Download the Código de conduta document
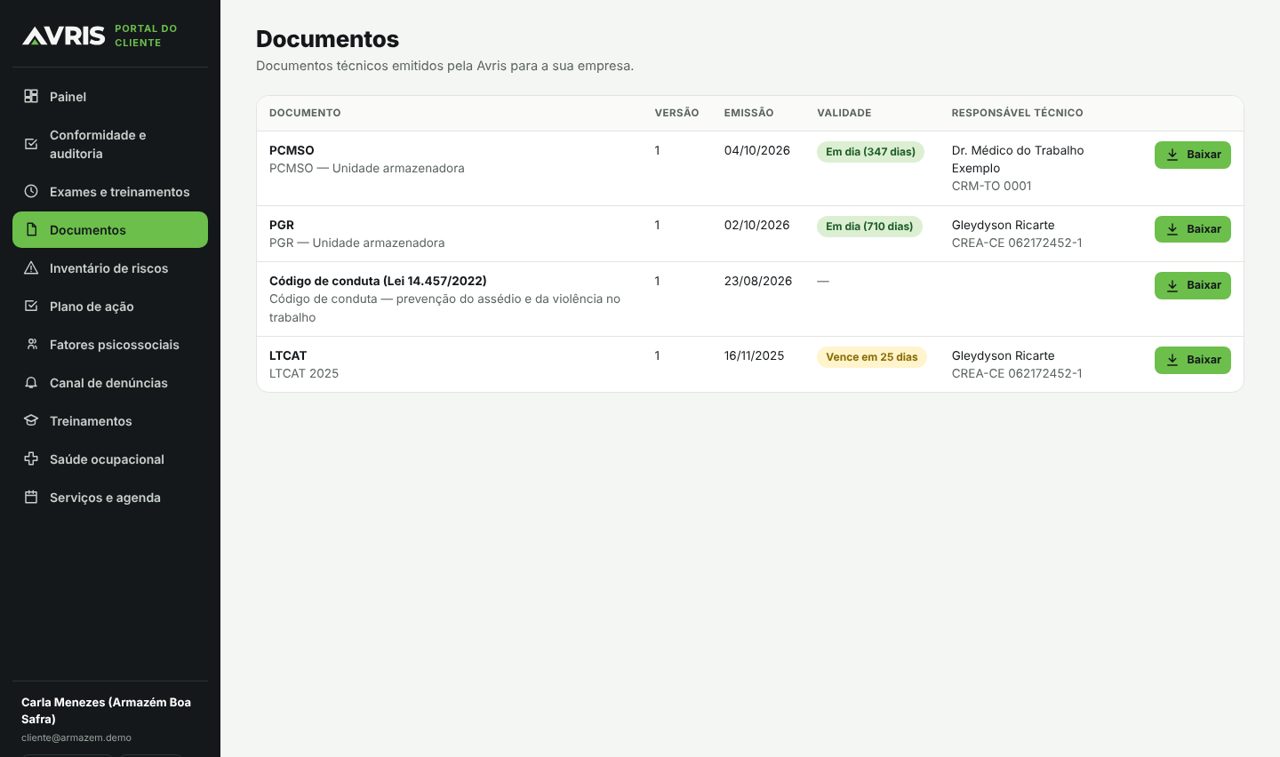 click(x=1192, y=285)
